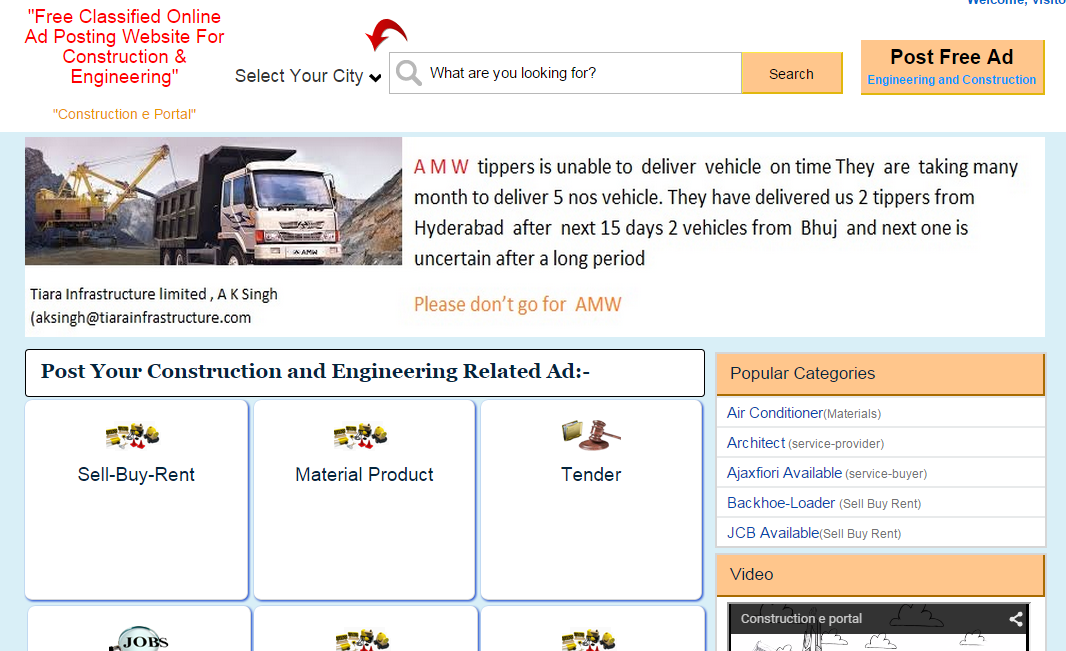This screenshot has width=1066, height=651.
Task: Click the Tender label
Action: click(591, 474)
